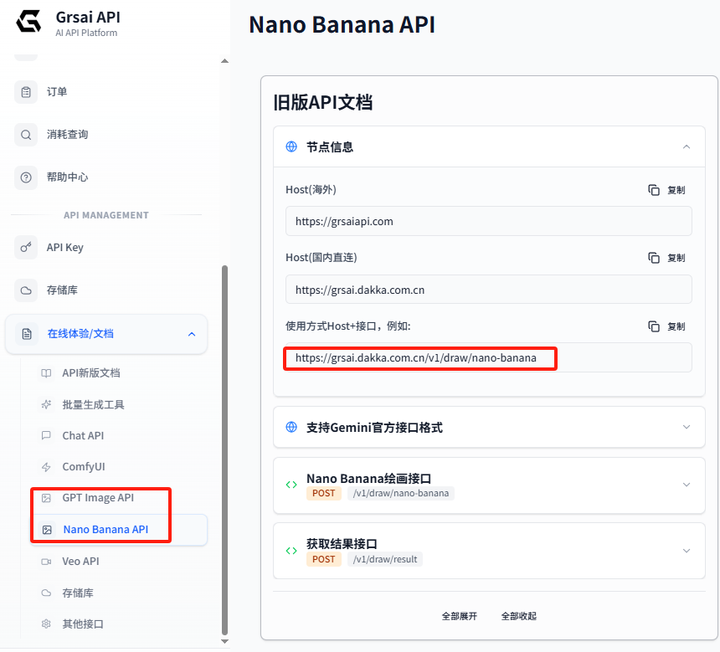Click globe icon next to 支持Gemini官方接口格式
Screen dimensions: 720x652
pyautogui.click(x=292, y=427)
